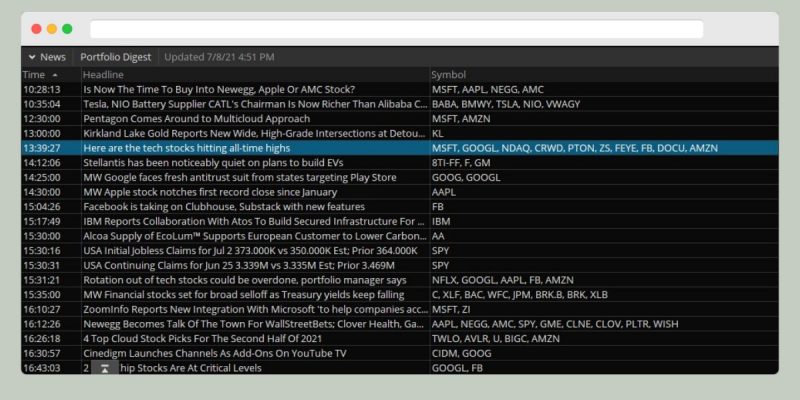Click the browser address bar
The height and width of the screenshot is (400, 800).
(x=396, y=29)
